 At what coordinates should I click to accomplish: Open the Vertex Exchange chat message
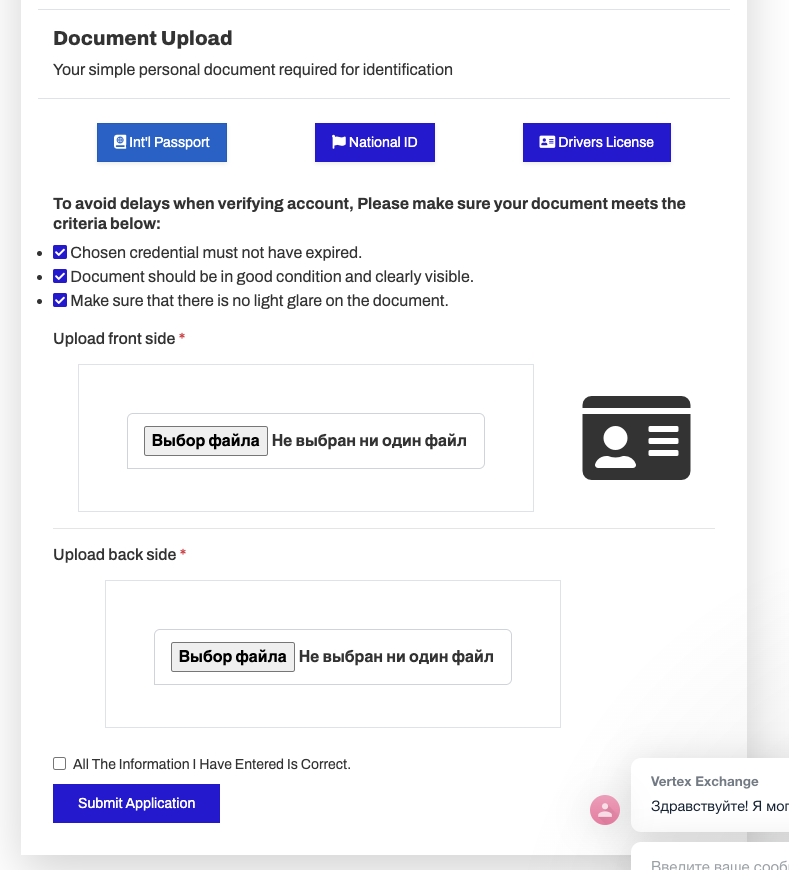[x=710, y=795]
